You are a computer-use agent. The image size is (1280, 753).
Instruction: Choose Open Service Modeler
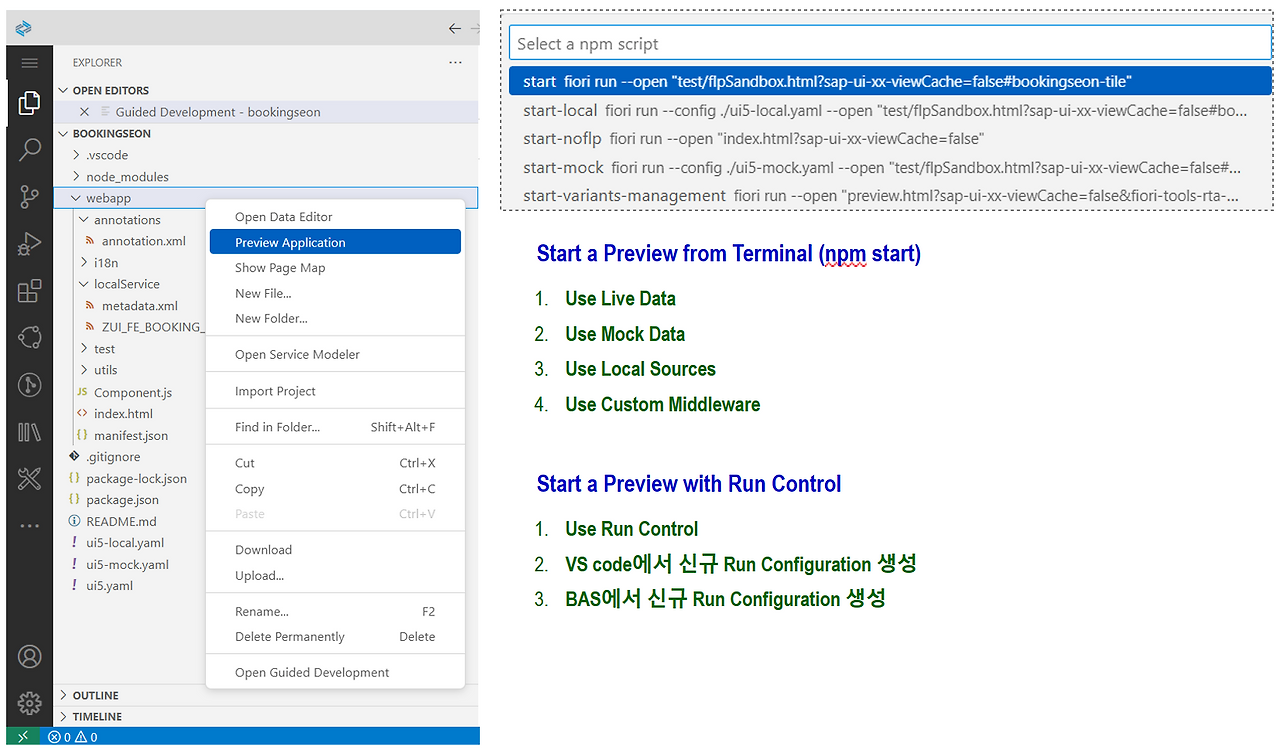click(335, 355)
